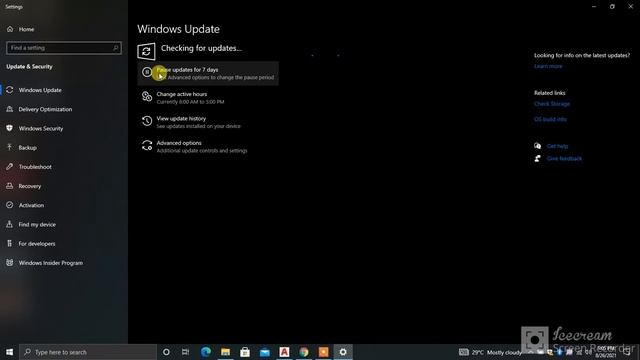Image resolution: width=640 pixels, height=360 pixels.
Task: Click the Find a setting search box
Action: (x=64, y=48)
